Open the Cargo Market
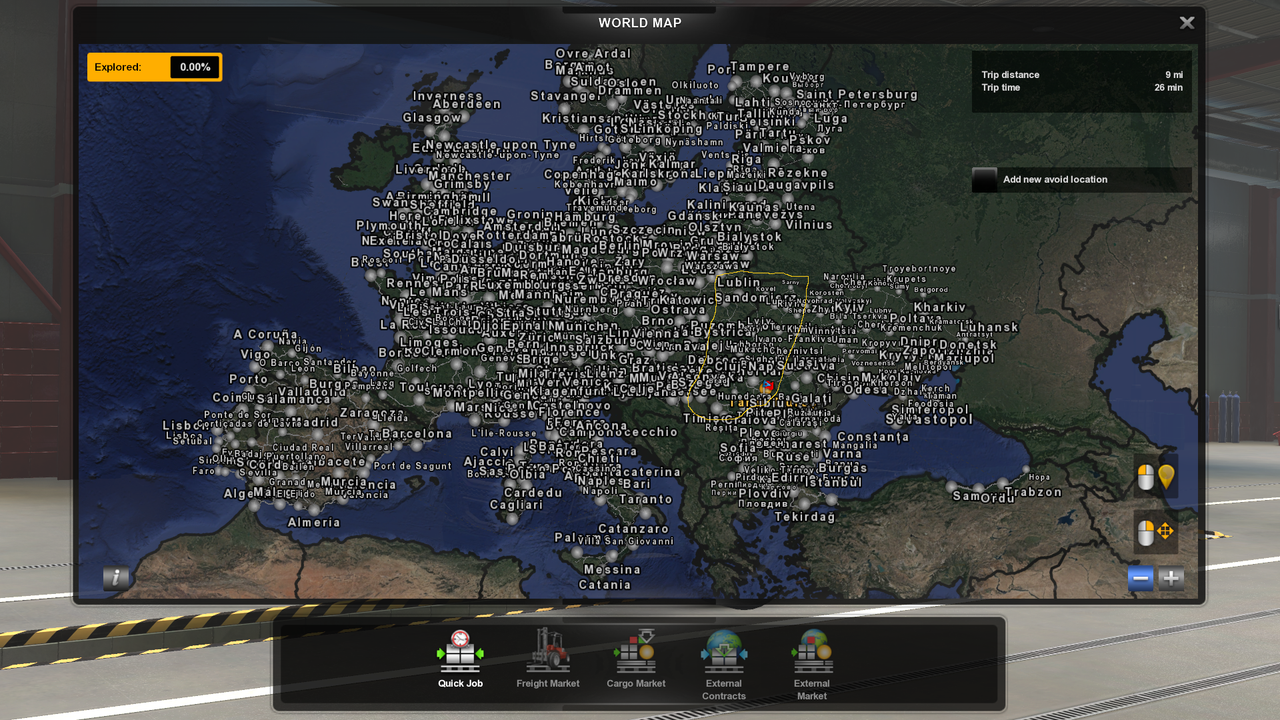This screenshot has width=1280, height=720. pos(636,658)
